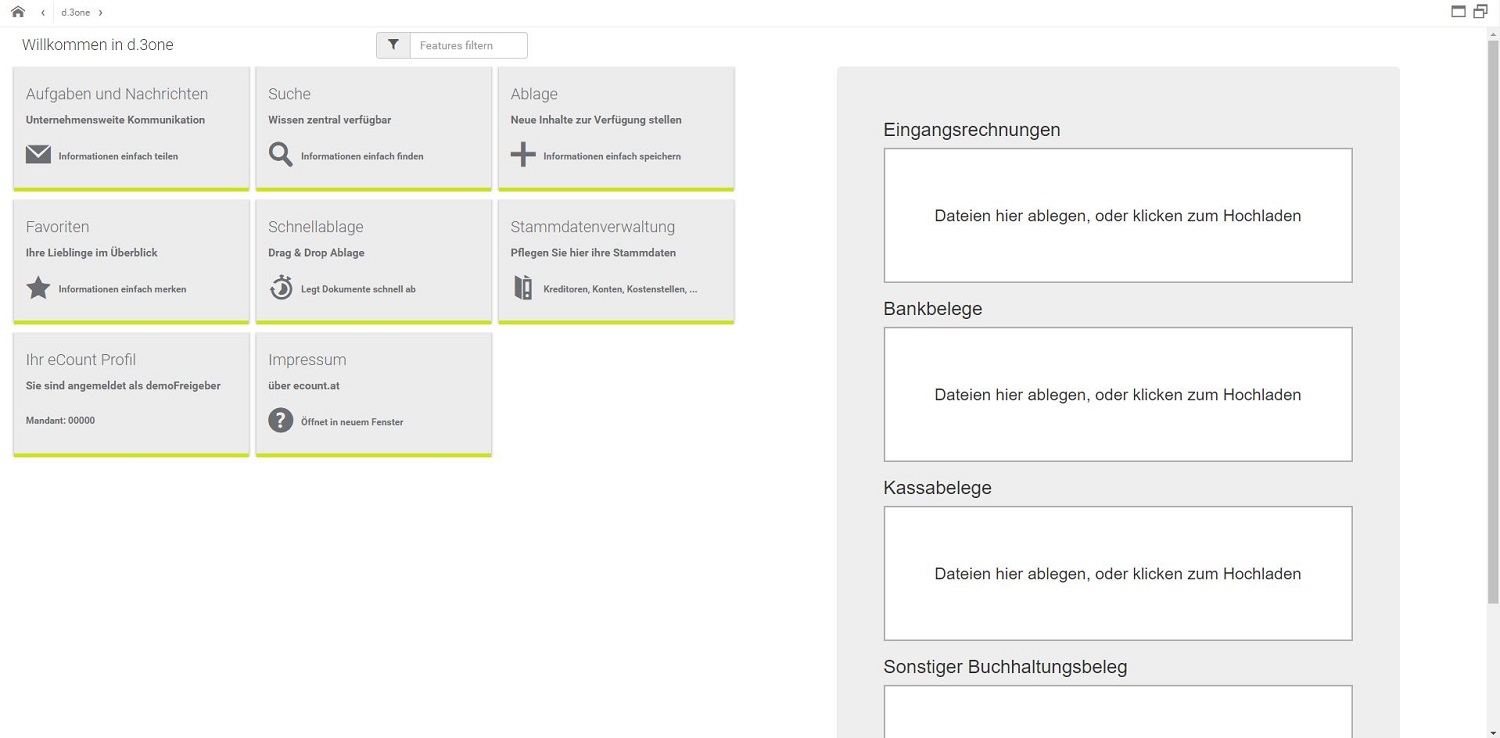Click text 'Legt Dokumente schnell ab'
Screen dimensions: 1500x738
[358, 289]
